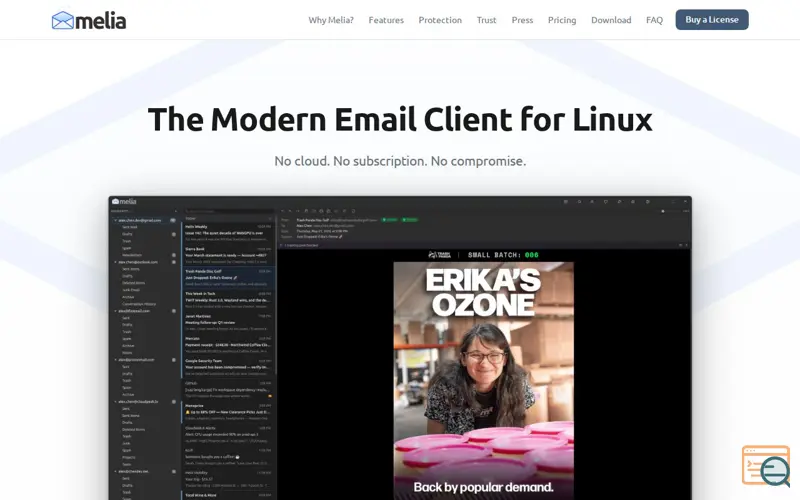Open the Hello Weekly email
Viewport: 800px width, 500px height.
pyautogui.click(x=228, y=233)
